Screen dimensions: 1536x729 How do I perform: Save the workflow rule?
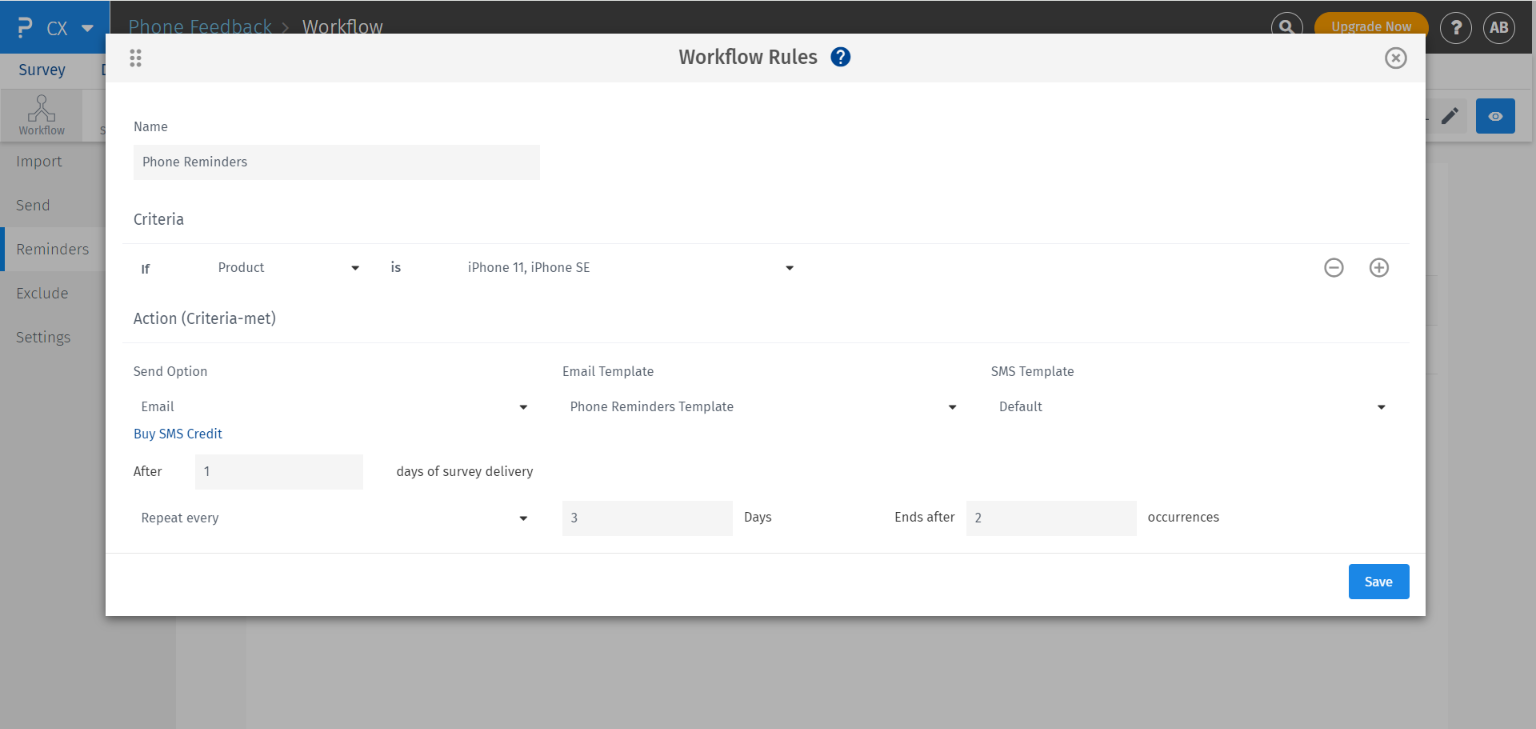tap(1378, 581)
